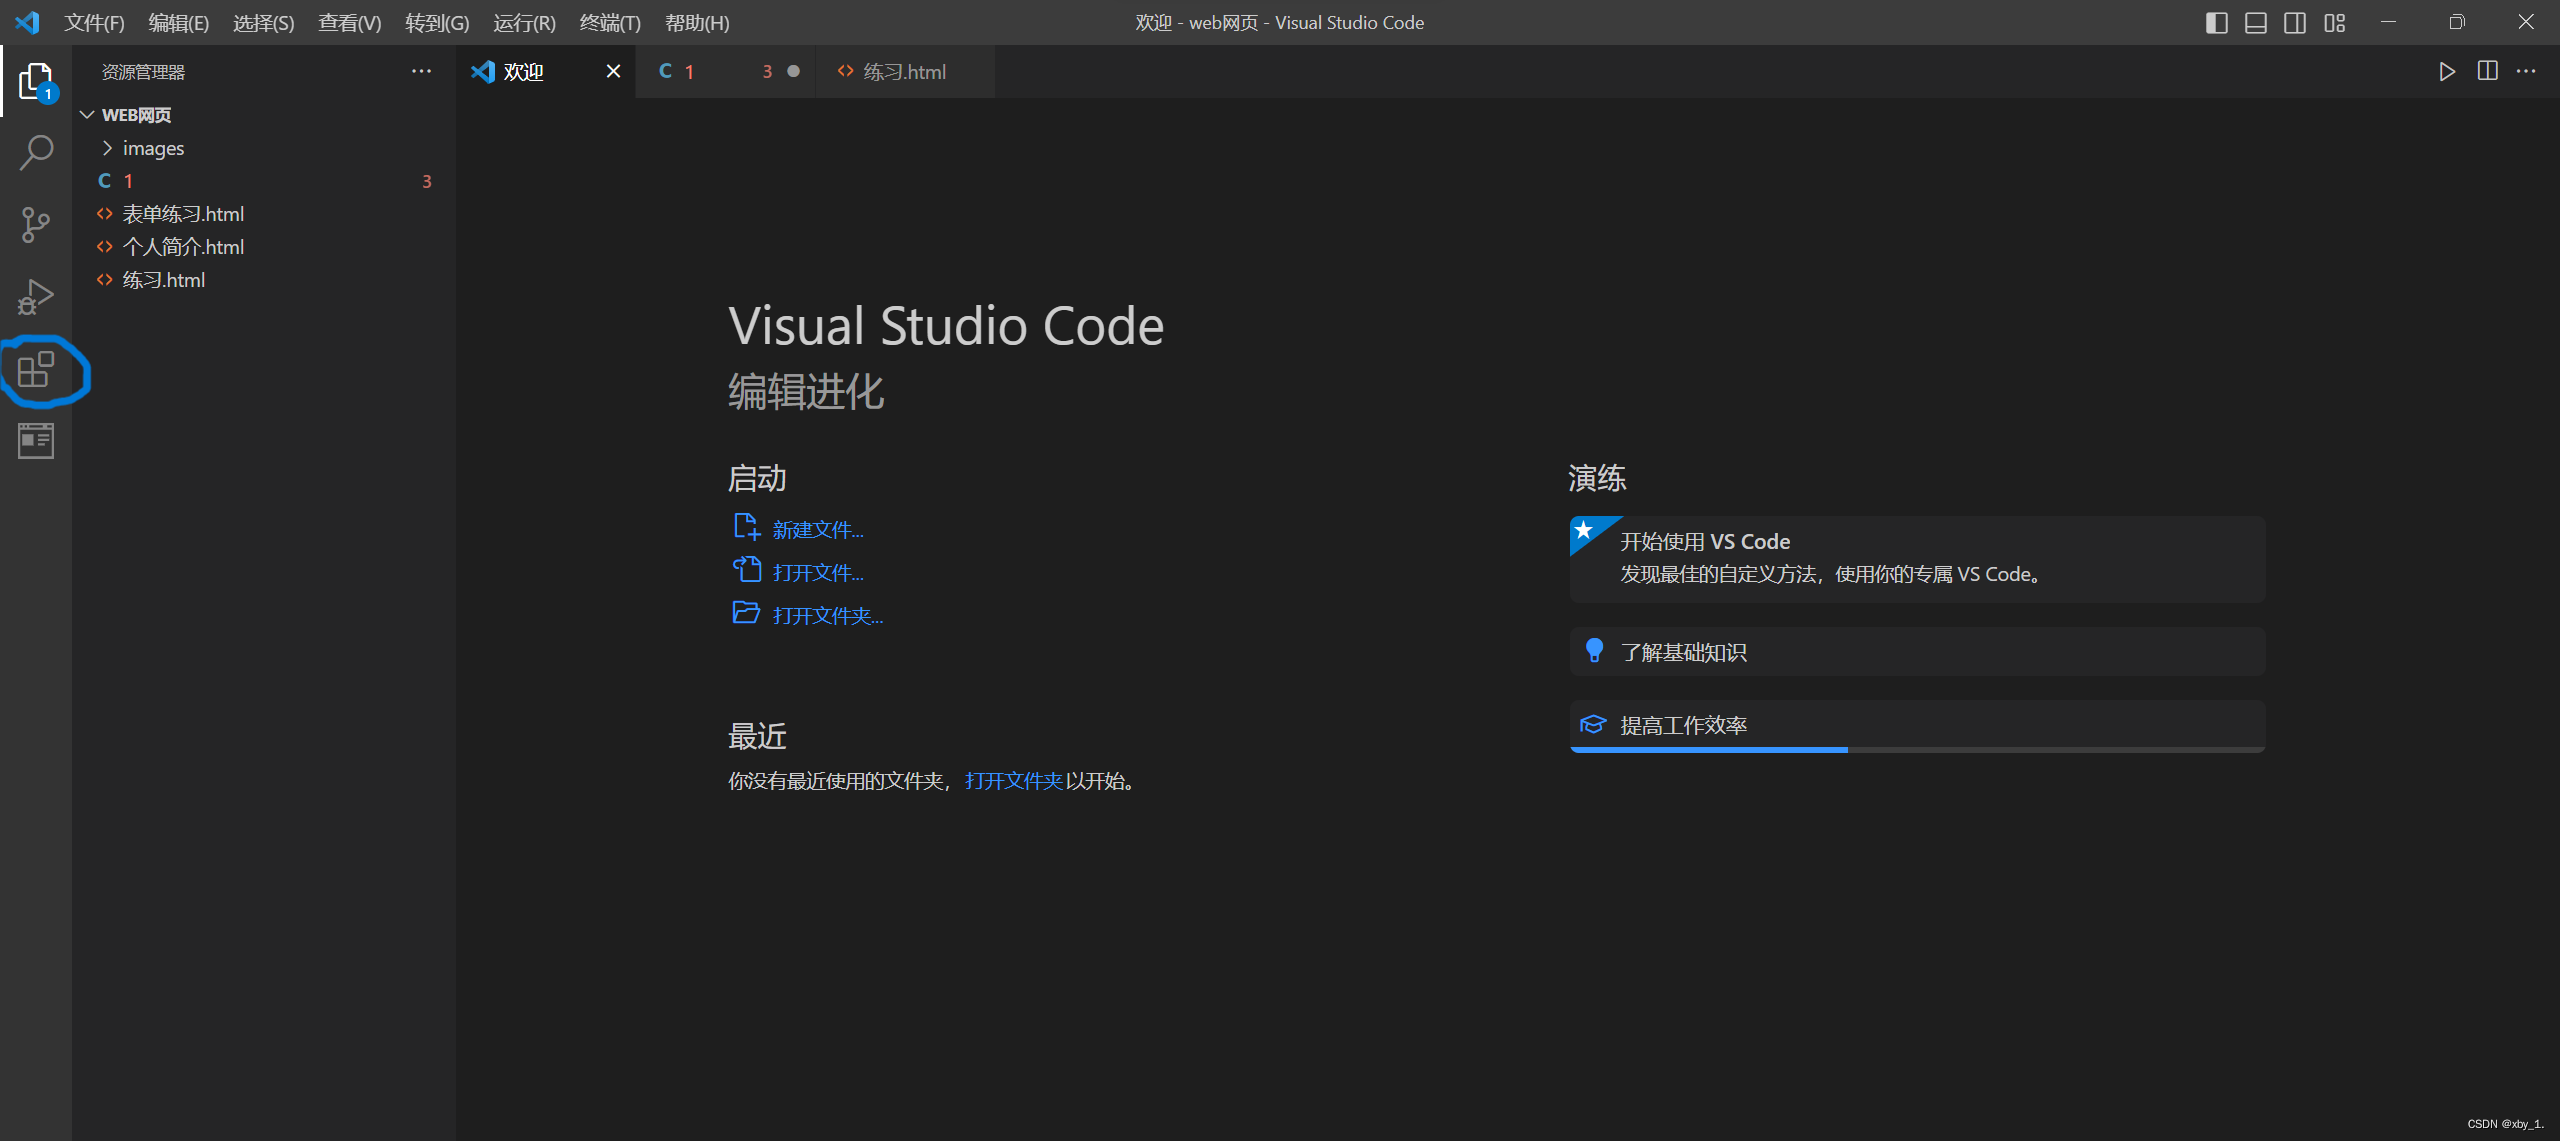Open the 提高工作效率 walkthrough

[x=1917, y=725]
